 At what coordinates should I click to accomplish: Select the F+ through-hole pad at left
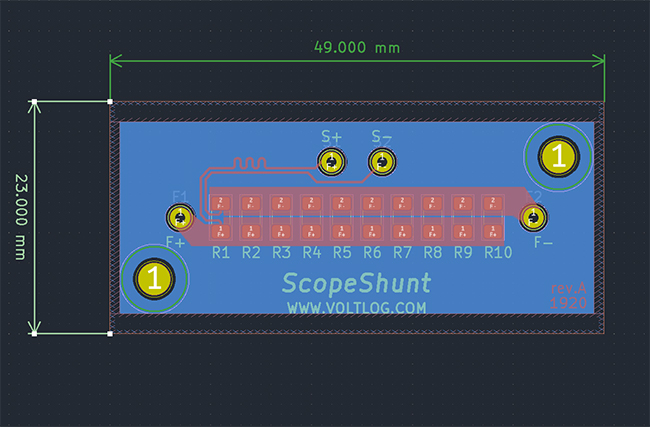pos(180,217)
